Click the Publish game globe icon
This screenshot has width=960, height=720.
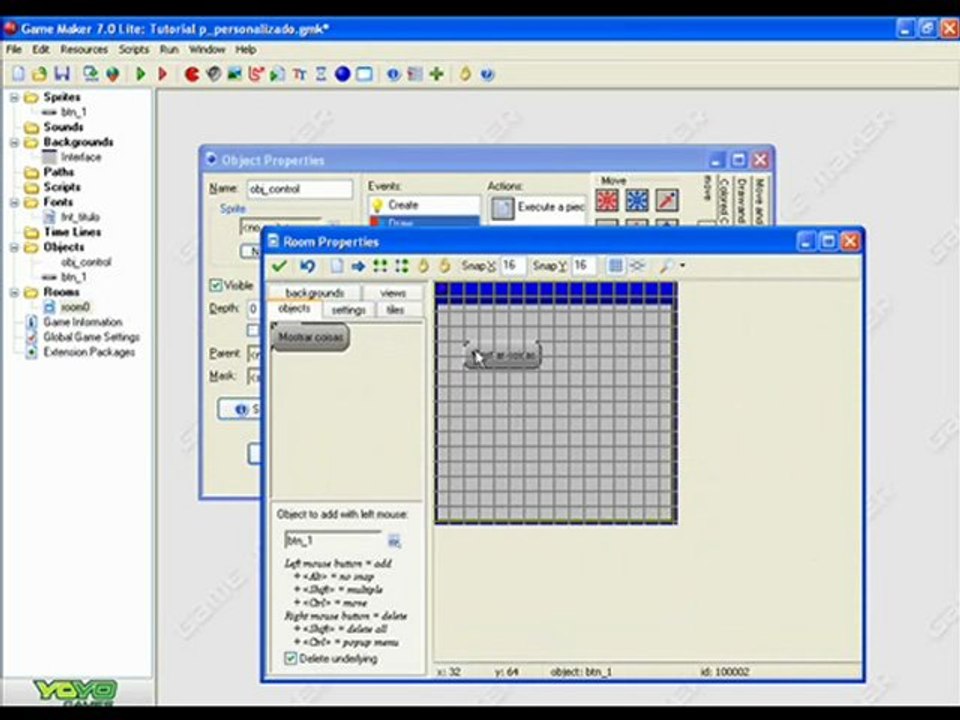pos(113,74)
